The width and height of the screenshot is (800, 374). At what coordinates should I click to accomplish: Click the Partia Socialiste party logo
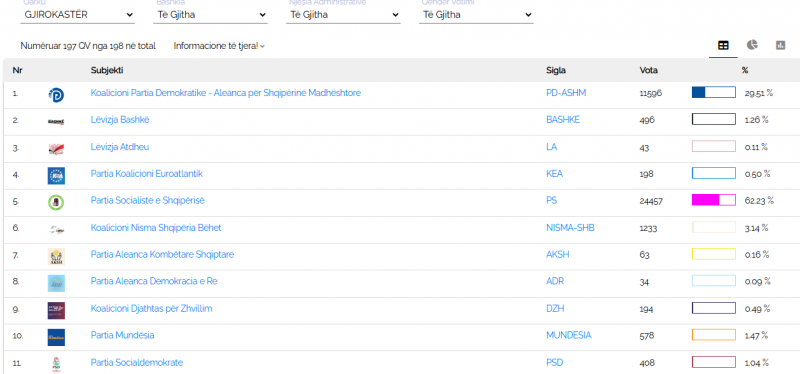(56, 202)
